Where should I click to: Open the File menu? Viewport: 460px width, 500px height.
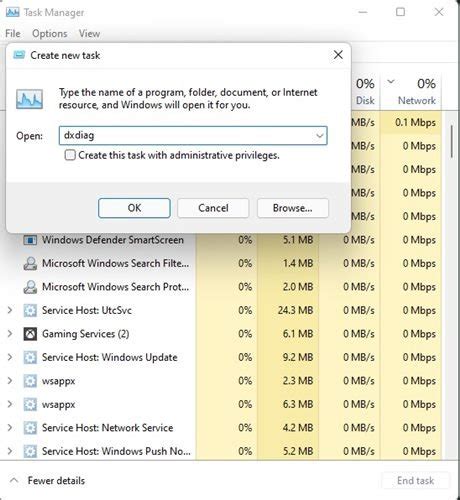point(13,34)
